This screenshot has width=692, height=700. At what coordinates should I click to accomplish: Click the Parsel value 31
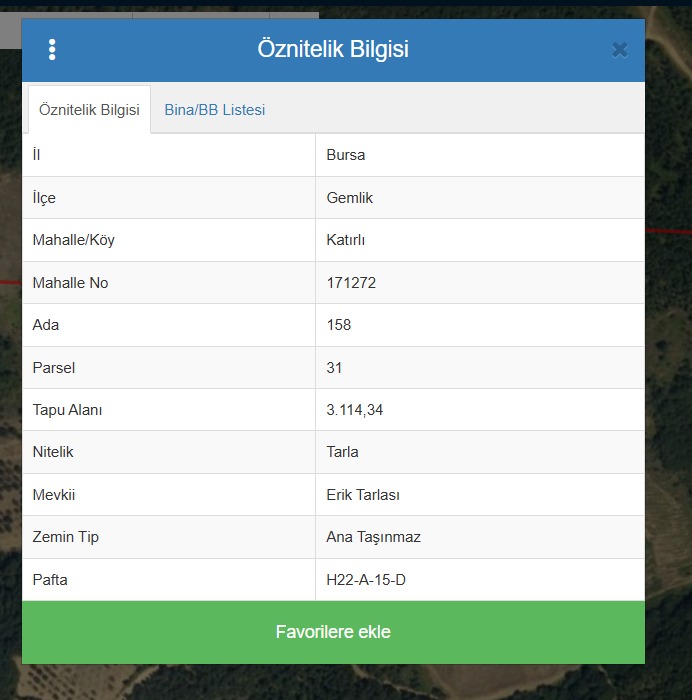[x=334, y=367]
